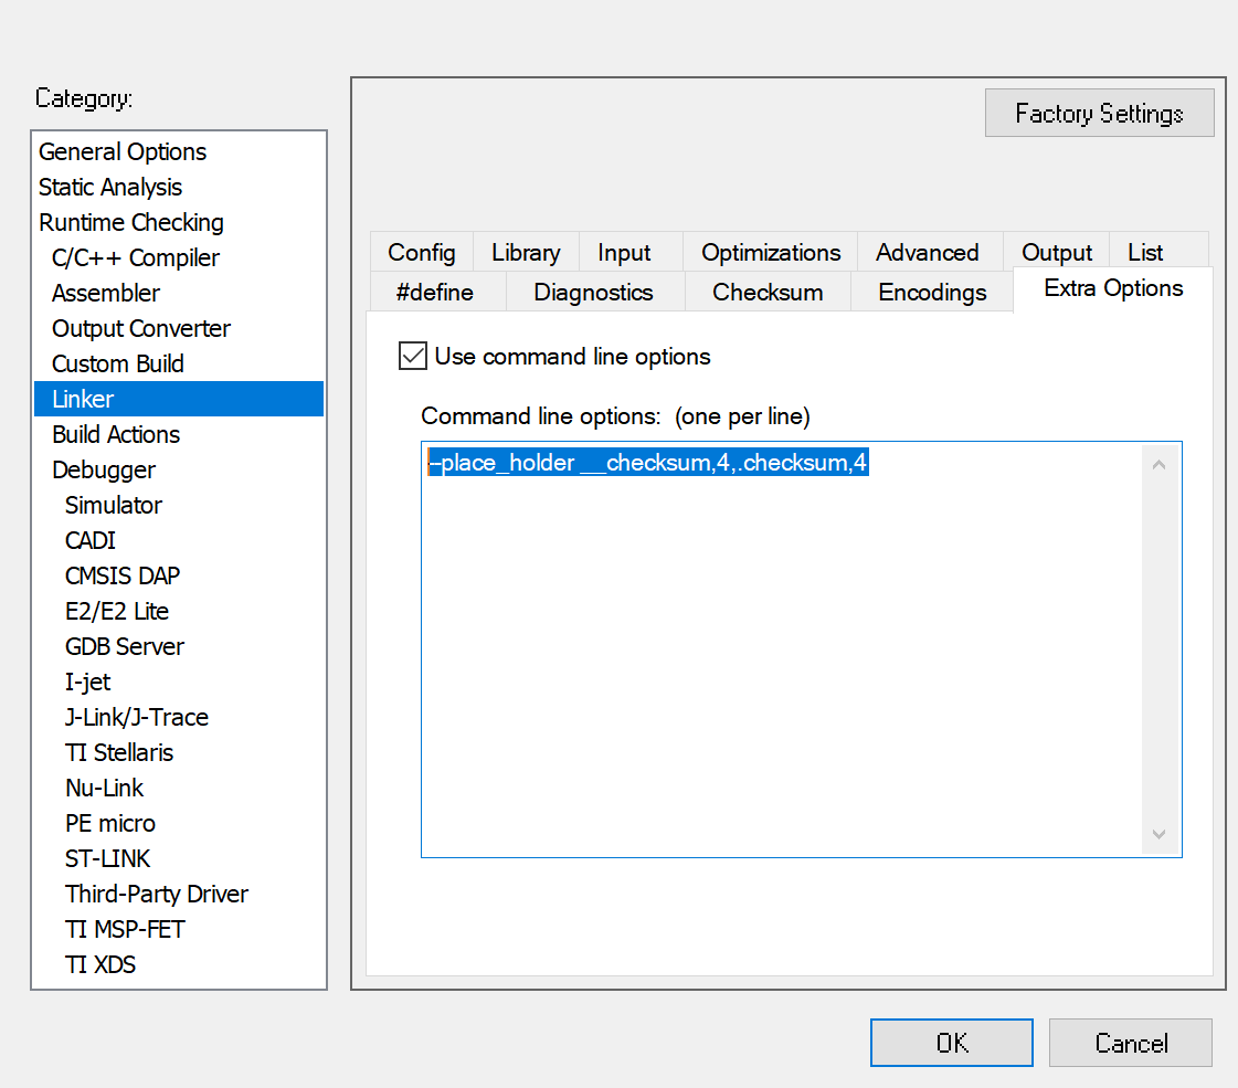
Task: Open the Library tab
Action: point(525,252)
